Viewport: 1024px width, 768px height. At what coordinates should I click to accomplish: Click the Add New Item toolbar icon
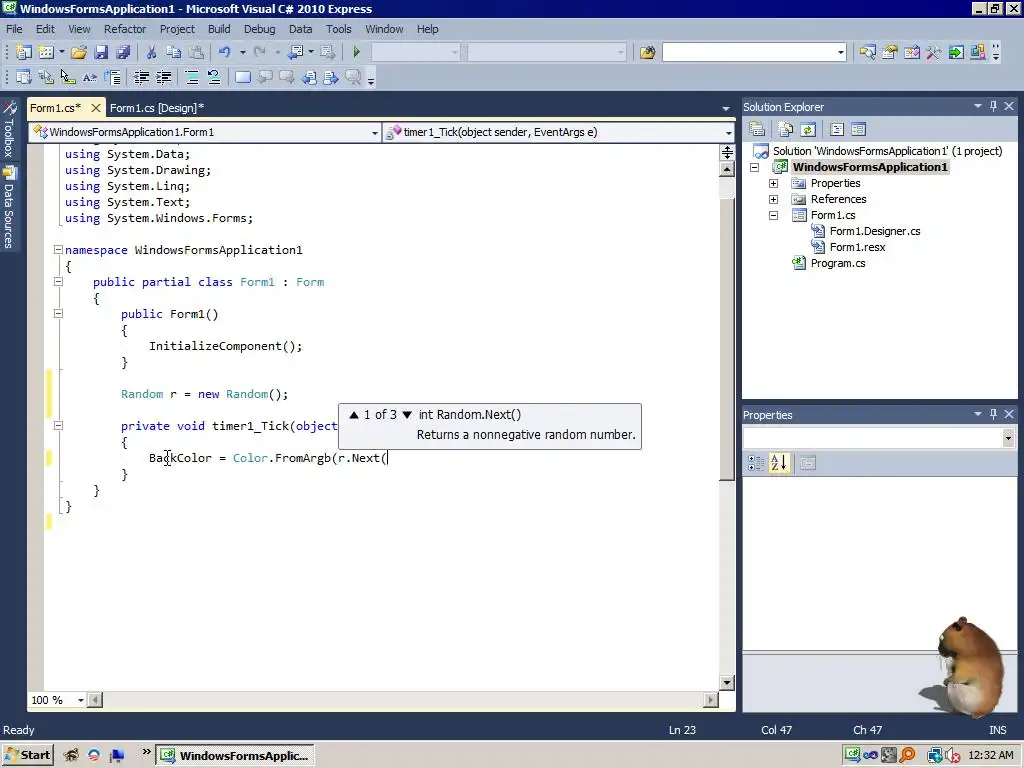click(x=46, y=52)
